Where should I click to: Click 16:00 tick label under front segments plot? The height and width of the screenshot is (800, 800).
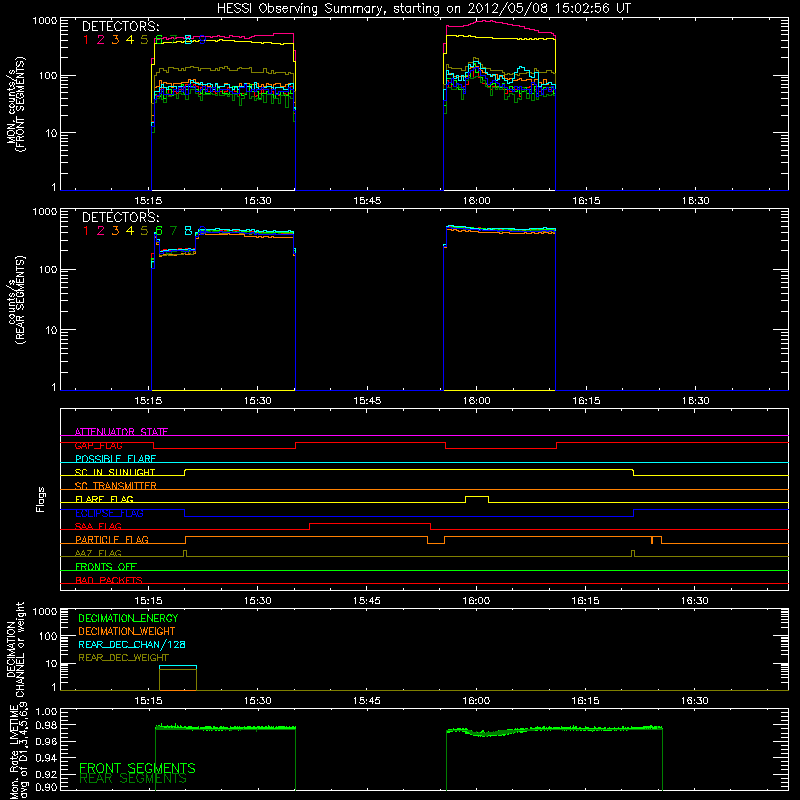click(477, 201)
